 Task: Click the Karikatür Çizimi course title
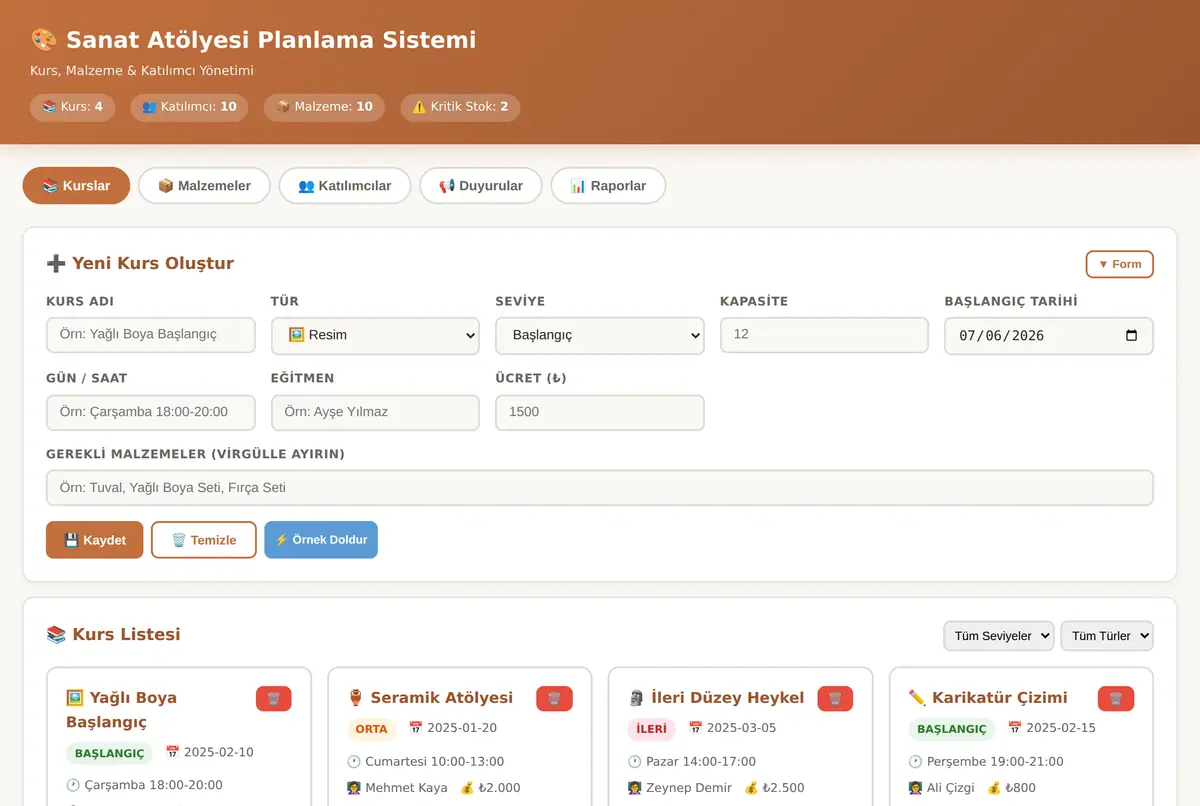click(988, 698)
